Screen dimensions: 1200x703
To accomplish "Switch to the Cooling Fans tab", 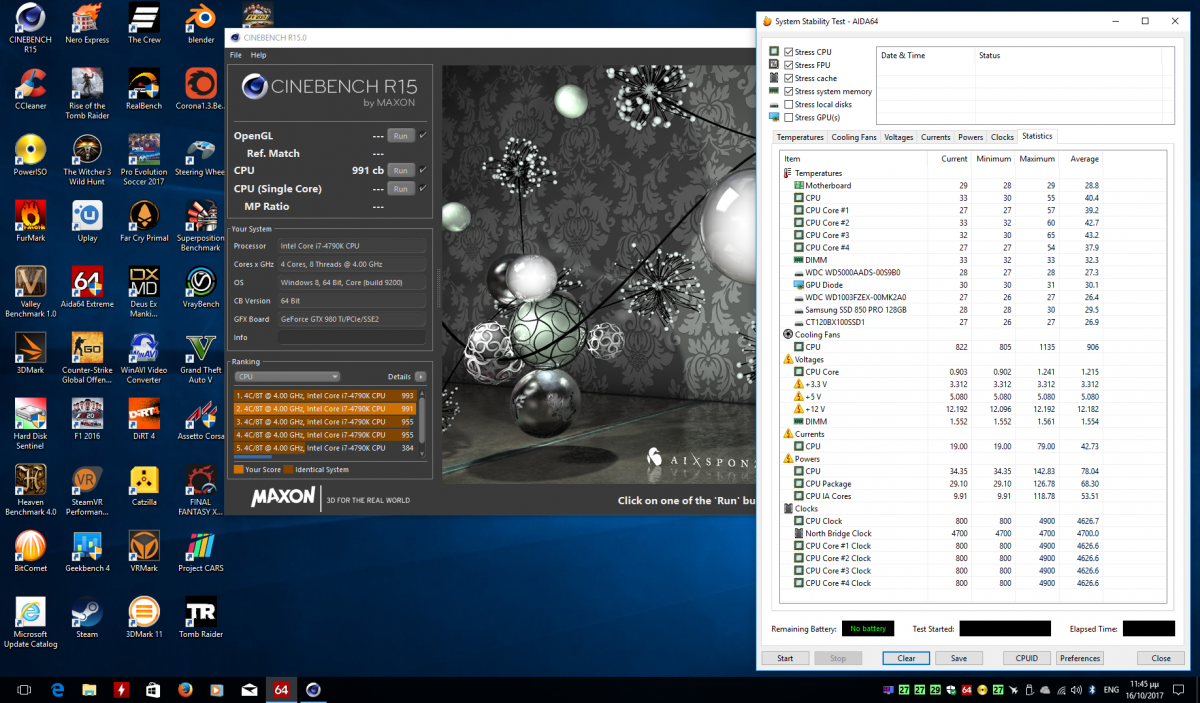I will [854, 137].
